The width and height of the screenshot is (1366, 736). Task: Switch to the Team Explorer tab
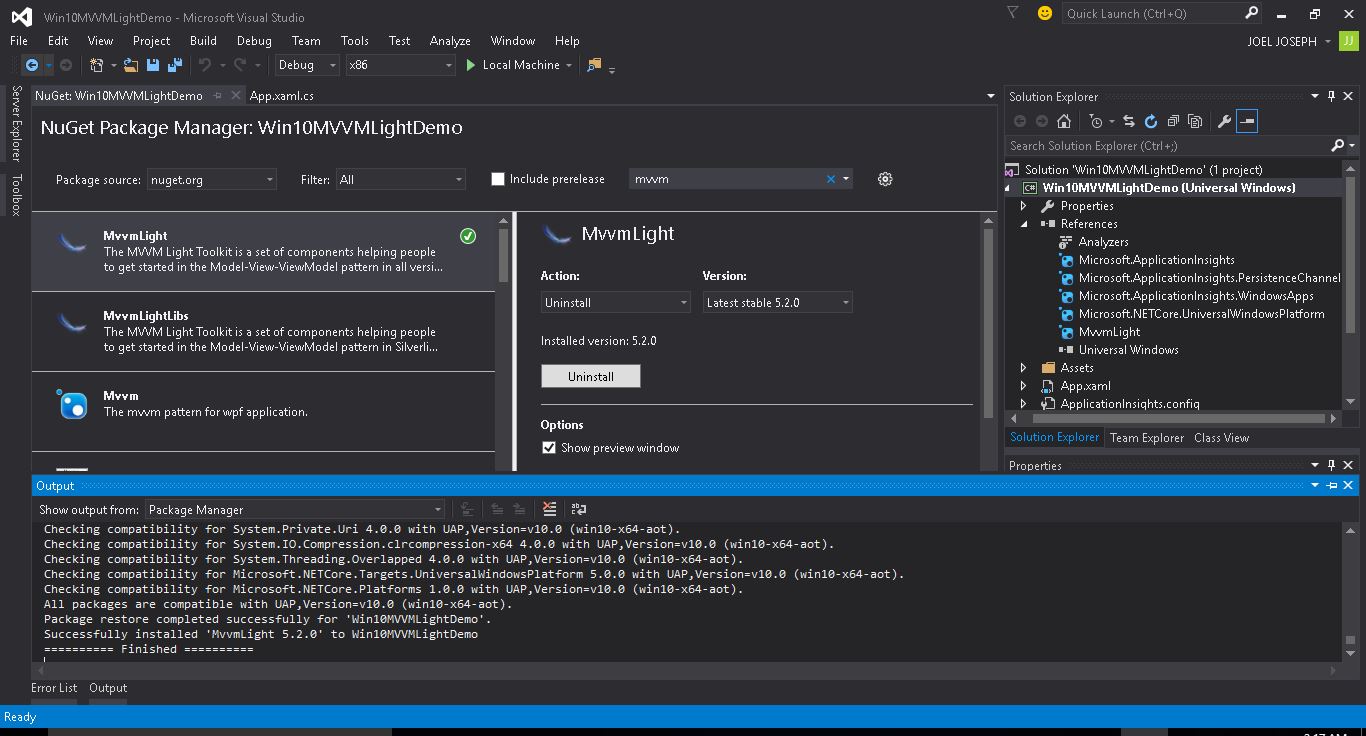(x=1147, y=438)
